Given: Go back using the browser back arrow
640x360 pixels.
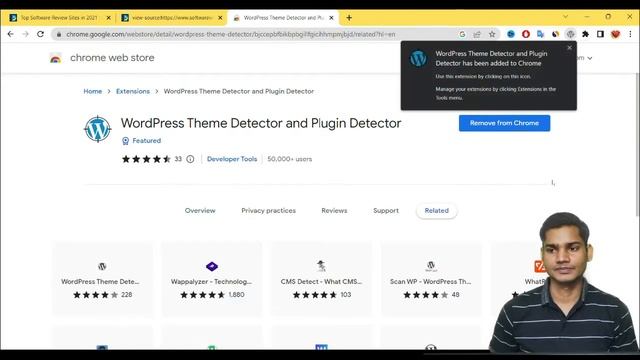Looking at the screenshot, I should (x=11, y=34).
